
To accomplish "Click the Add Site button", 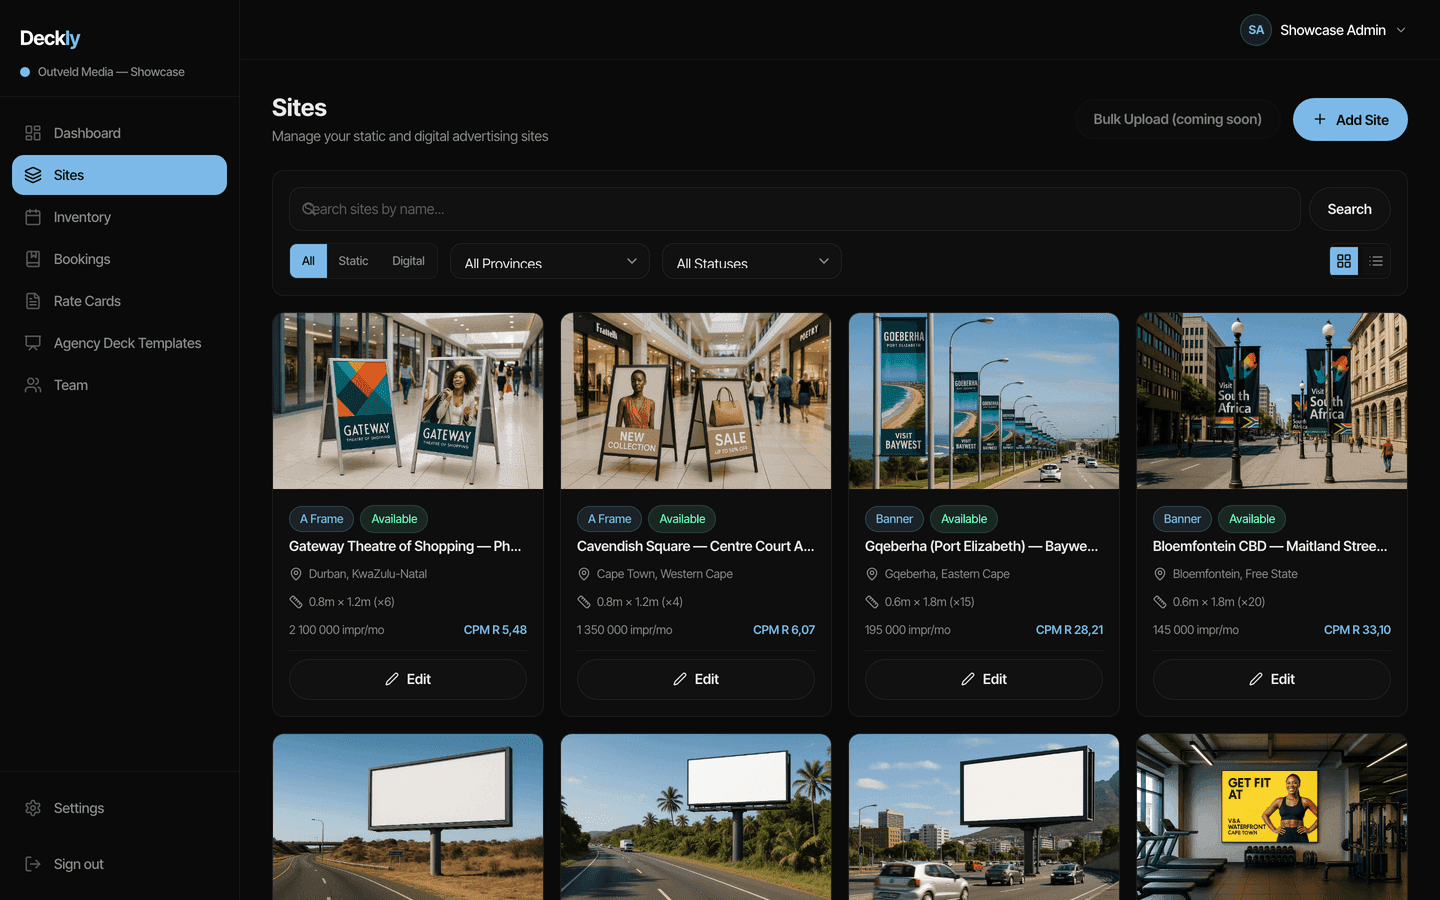I will pos(1350,119).
